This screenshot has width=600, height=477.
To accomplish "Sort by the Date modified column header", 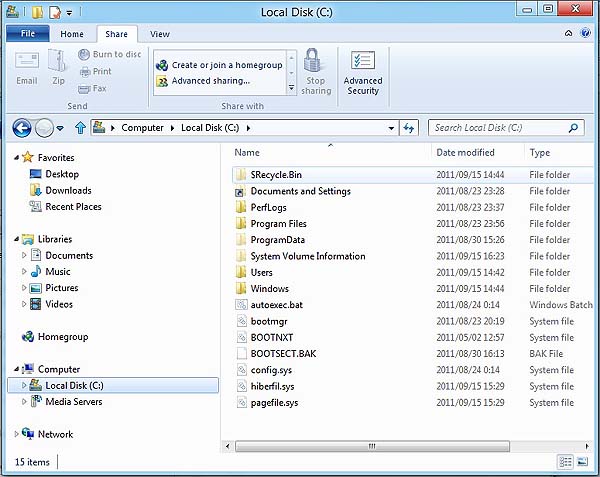I will (465, 153).
